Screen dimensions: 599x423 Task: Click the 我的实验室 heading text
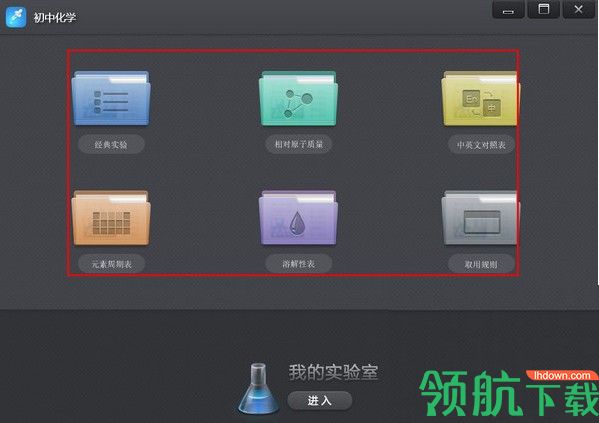click(333, 372)
